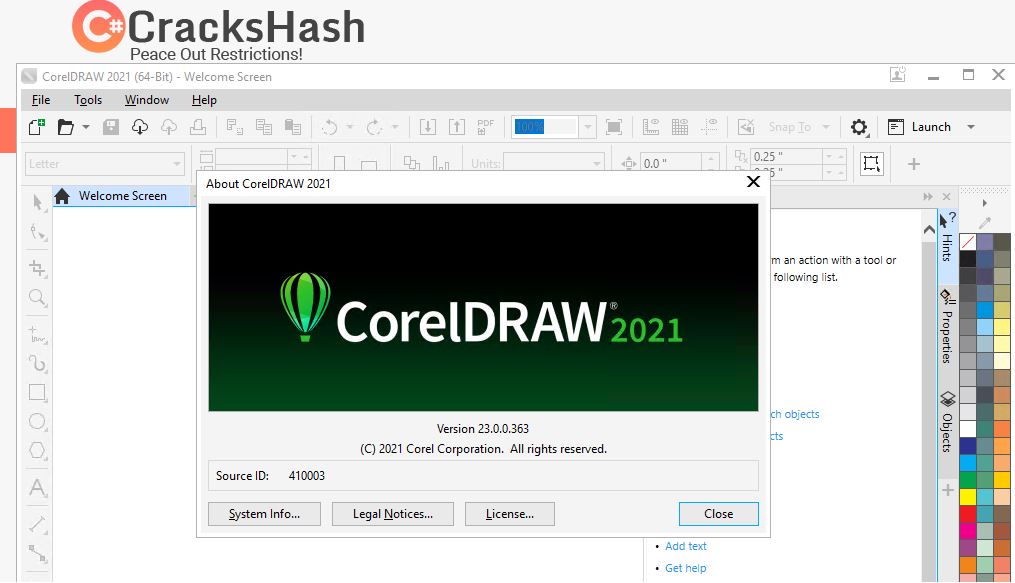Click the Quick customize plus in property bar
Viewport: 1015px width, 583px height.
(913, 164)
